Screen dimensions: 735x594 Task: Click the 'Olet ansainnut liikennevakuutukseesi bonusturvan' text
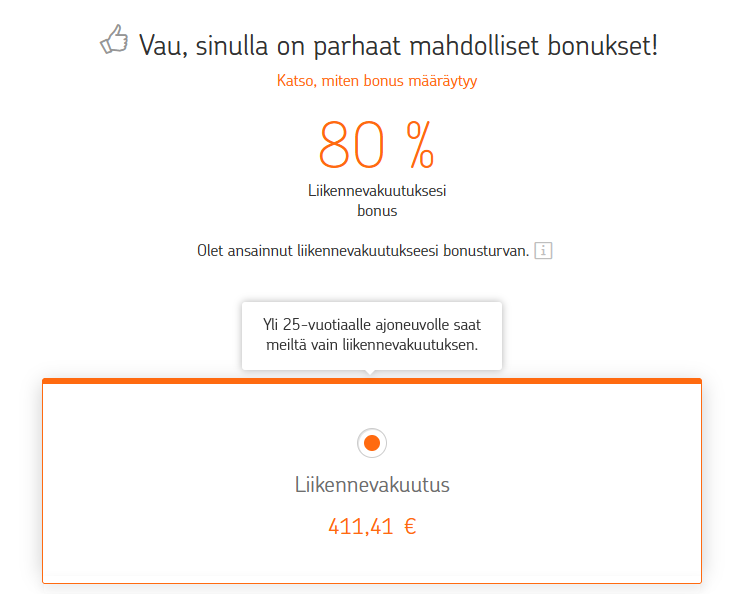363,251
